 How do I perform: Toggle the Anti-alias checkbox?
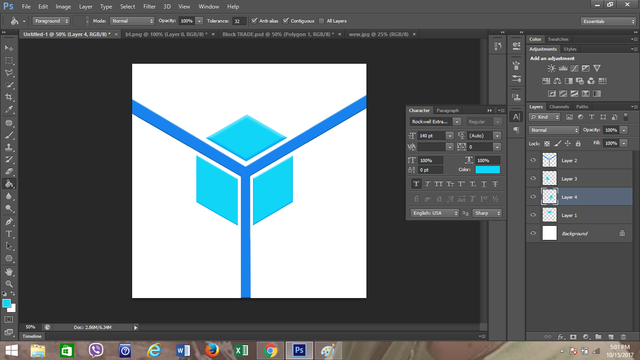(255, 20)
